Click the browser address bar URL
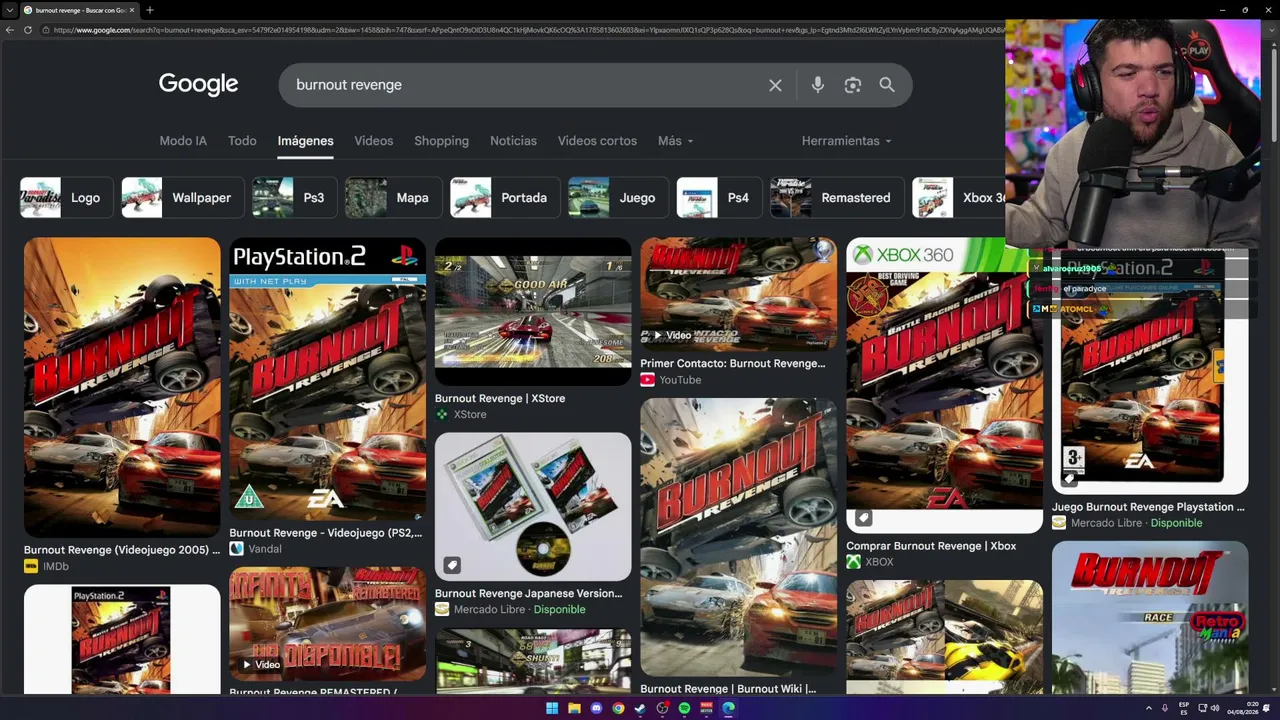This screenshot has width=1280, height=720. (530, 30)
